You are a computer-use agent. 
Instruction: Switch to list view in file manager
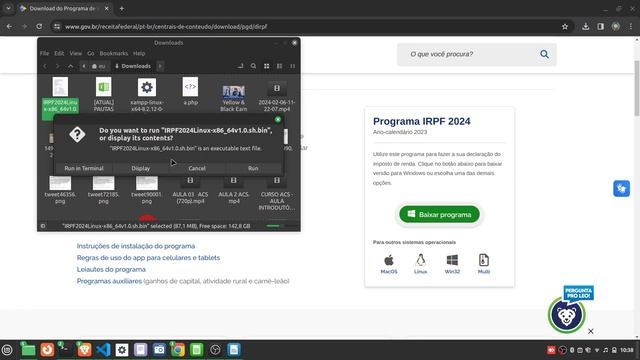[280, 66]
